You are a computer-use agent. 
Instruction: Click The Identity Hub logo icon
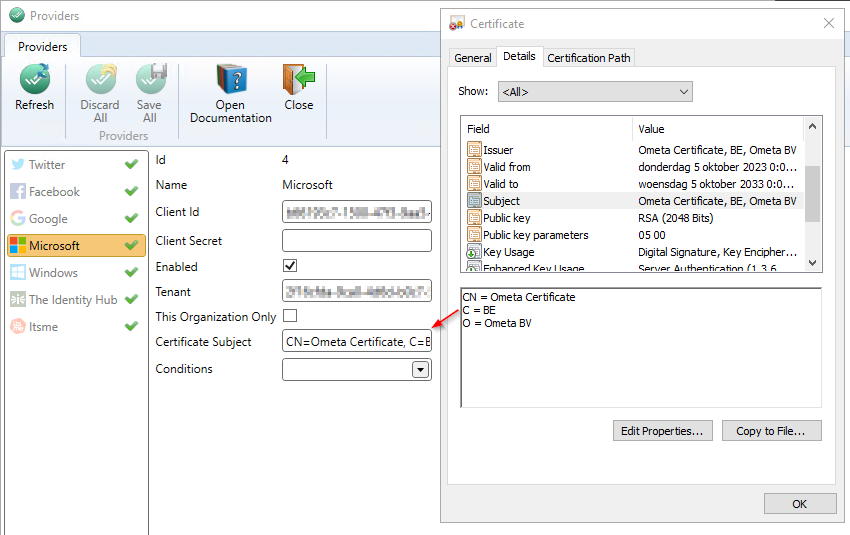18,299
